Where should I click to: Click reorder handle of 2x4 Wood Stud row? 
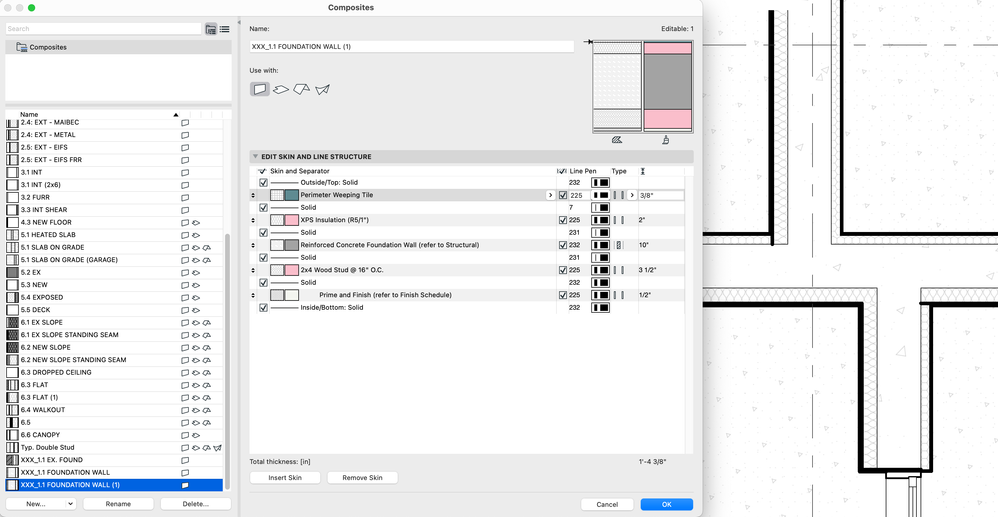pos(254,270)
